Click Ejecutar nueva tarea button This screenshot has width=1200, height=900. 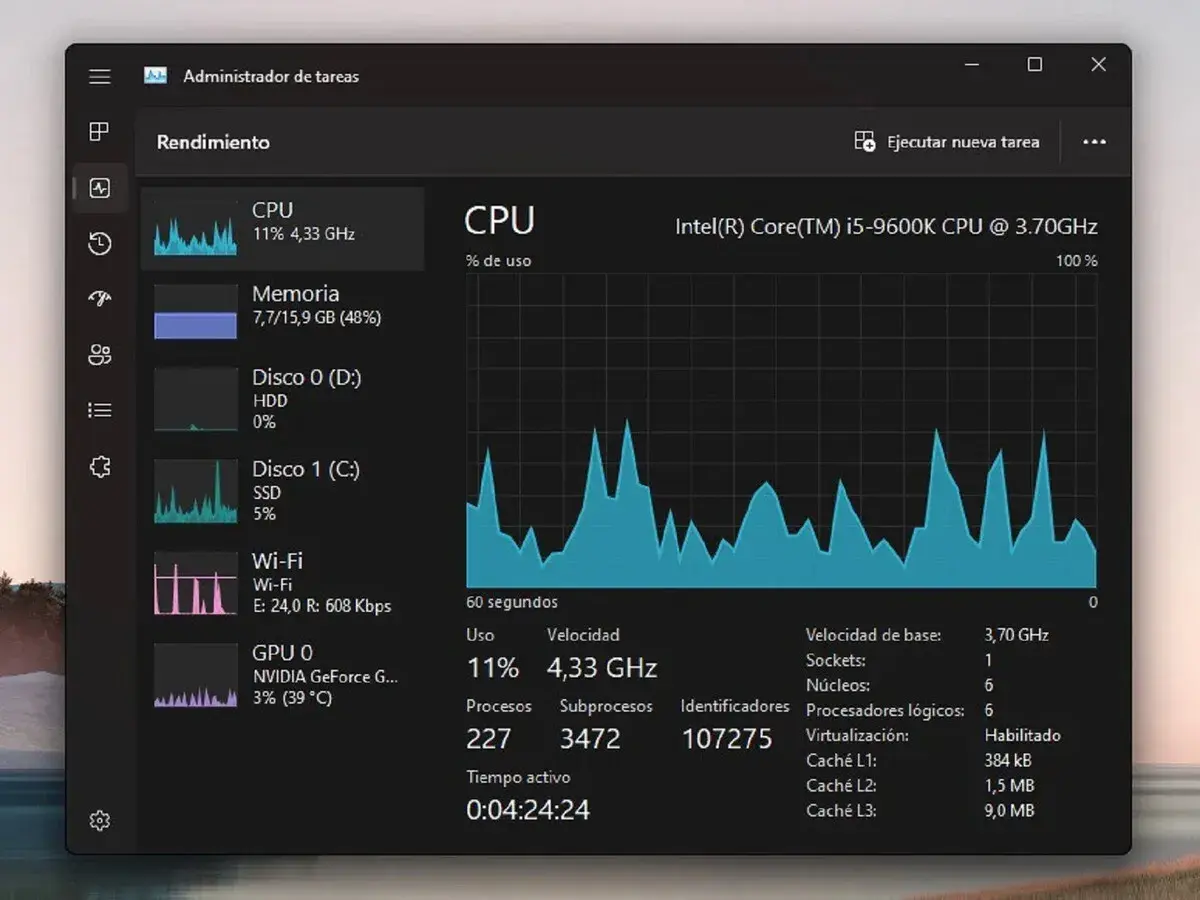point(947,142)
